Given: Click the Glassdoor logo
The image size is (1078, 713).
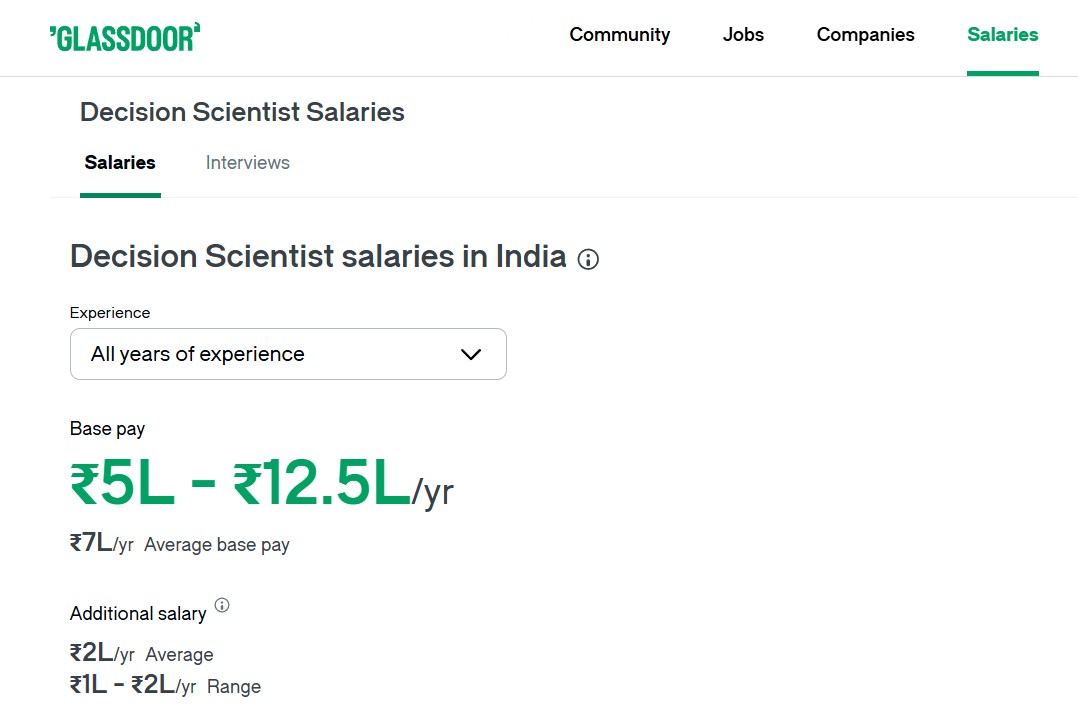Looking at the screenshot, I should tap(125, 37).
